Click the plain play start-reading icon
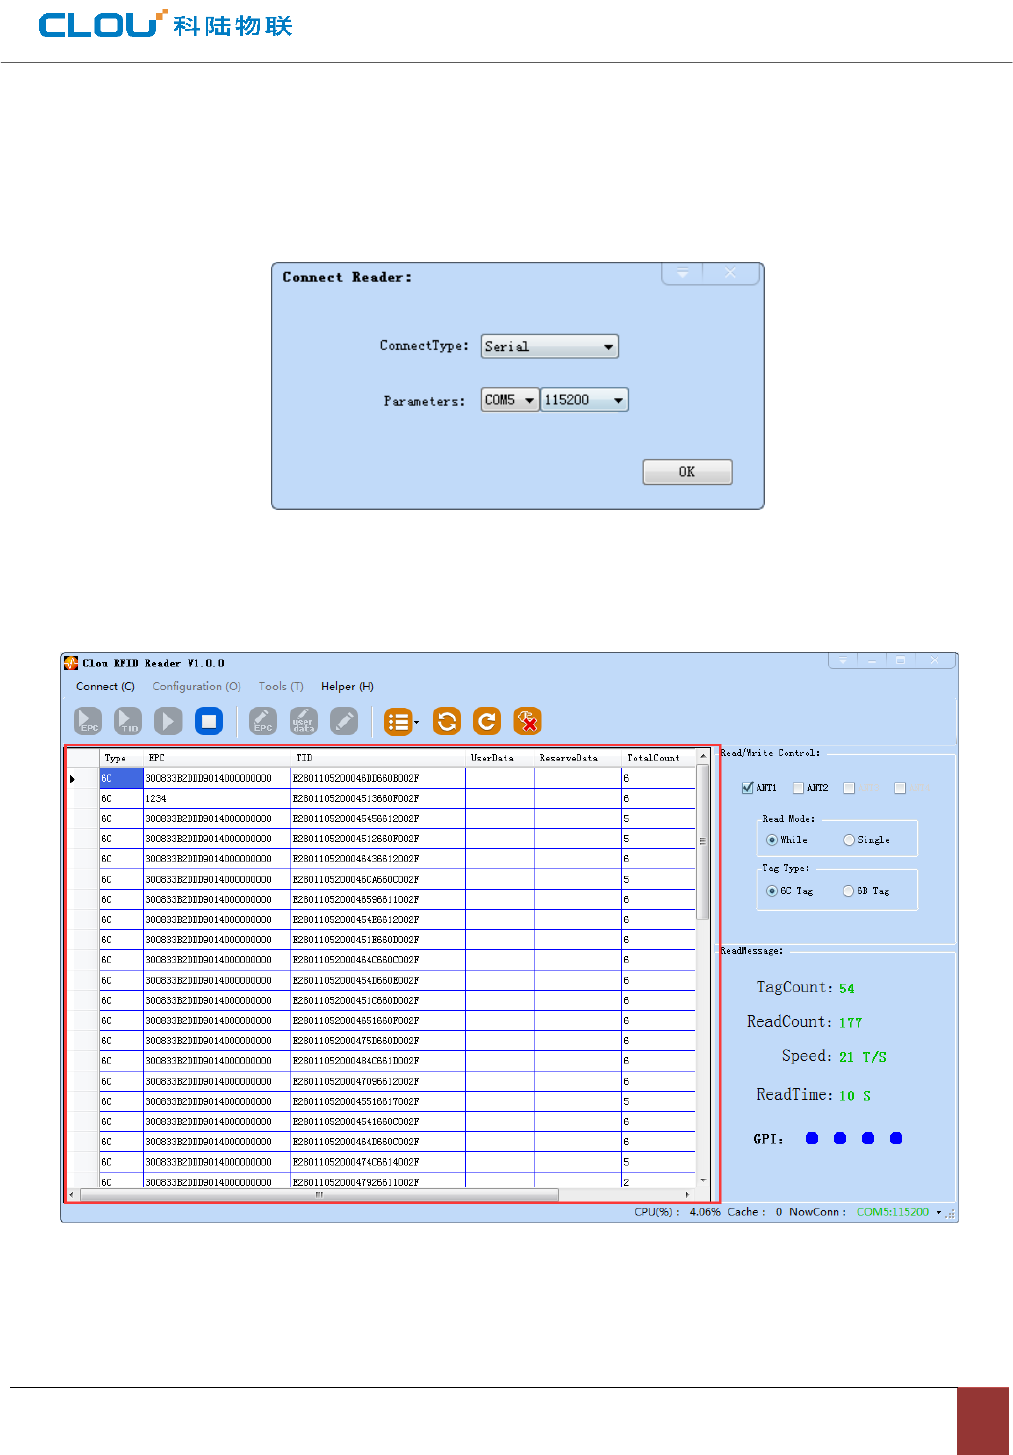The height and width of the screenshot is (1455, 1013). (x=168, y=721)
